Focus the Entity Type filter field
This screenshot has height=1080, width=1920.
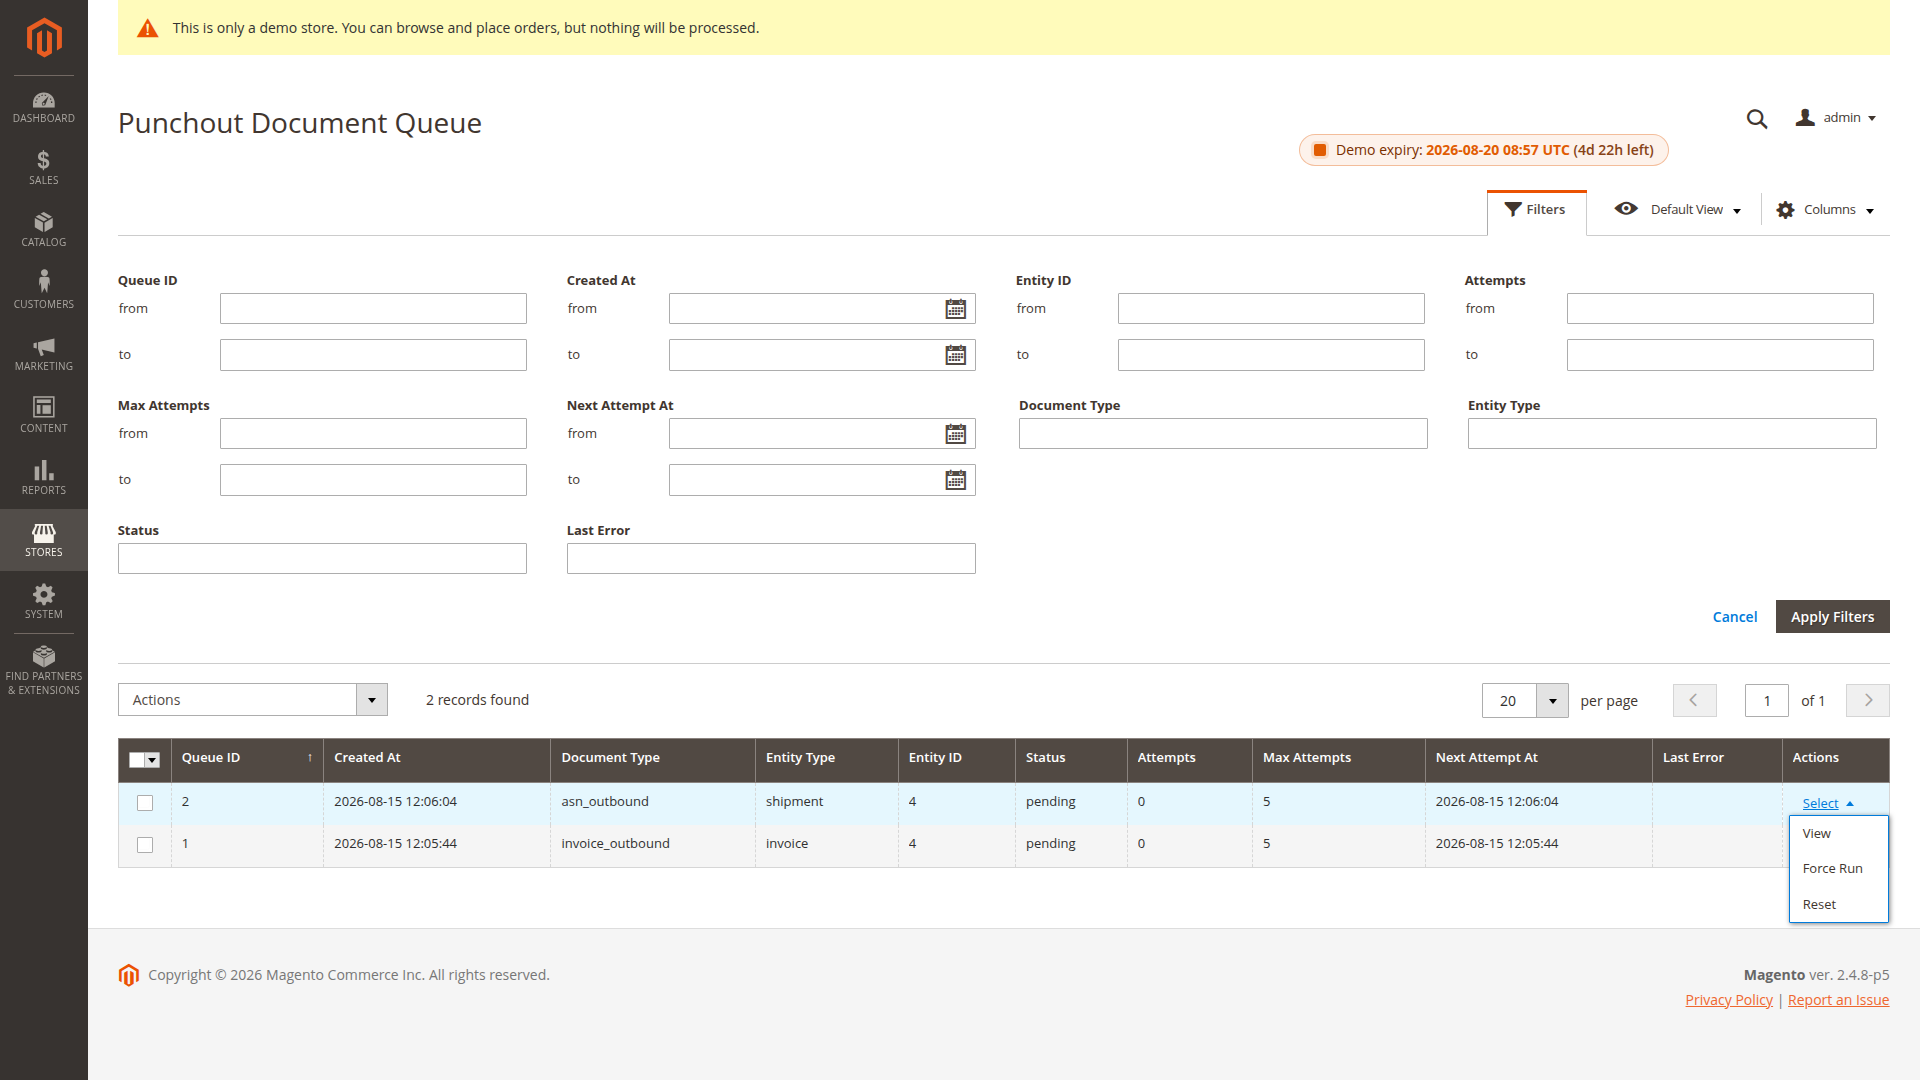(x=1672, y=434)
